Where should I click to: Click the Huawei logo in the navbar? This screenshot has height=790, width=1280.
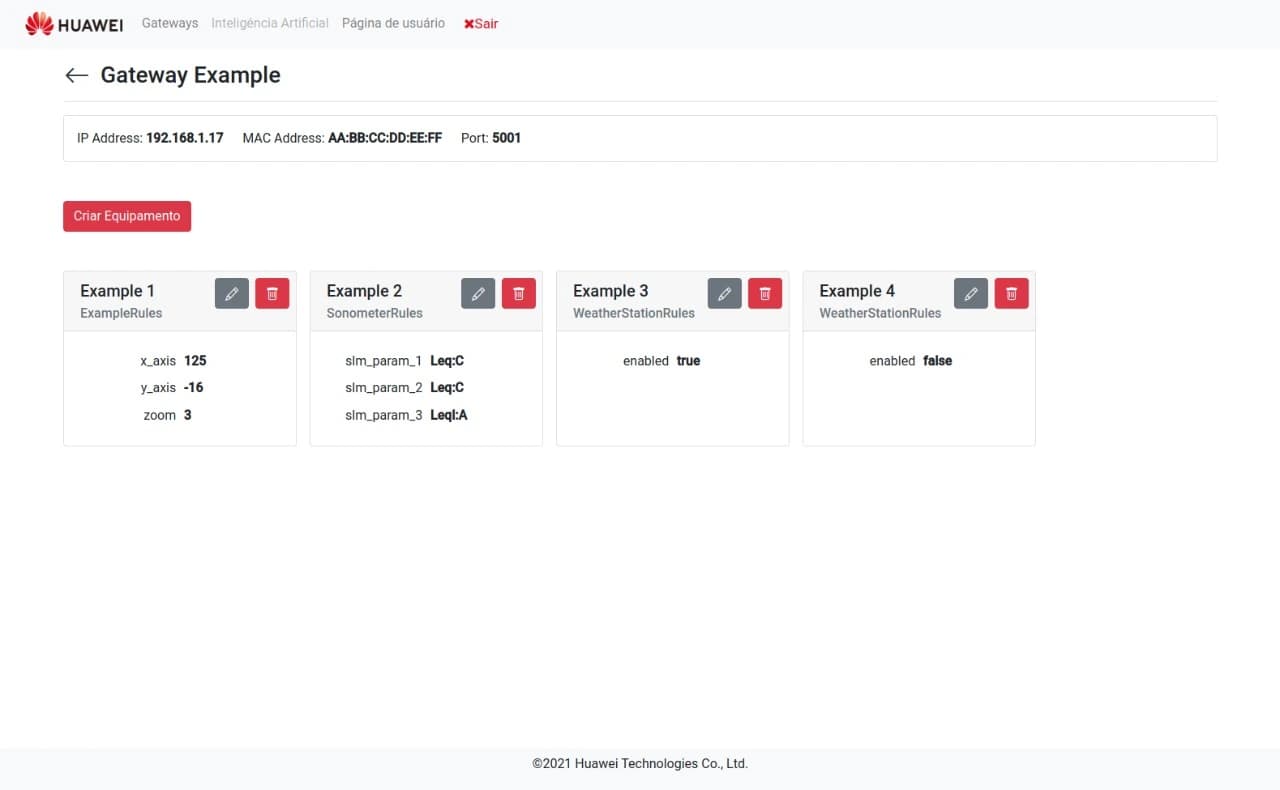pos(74,24)
